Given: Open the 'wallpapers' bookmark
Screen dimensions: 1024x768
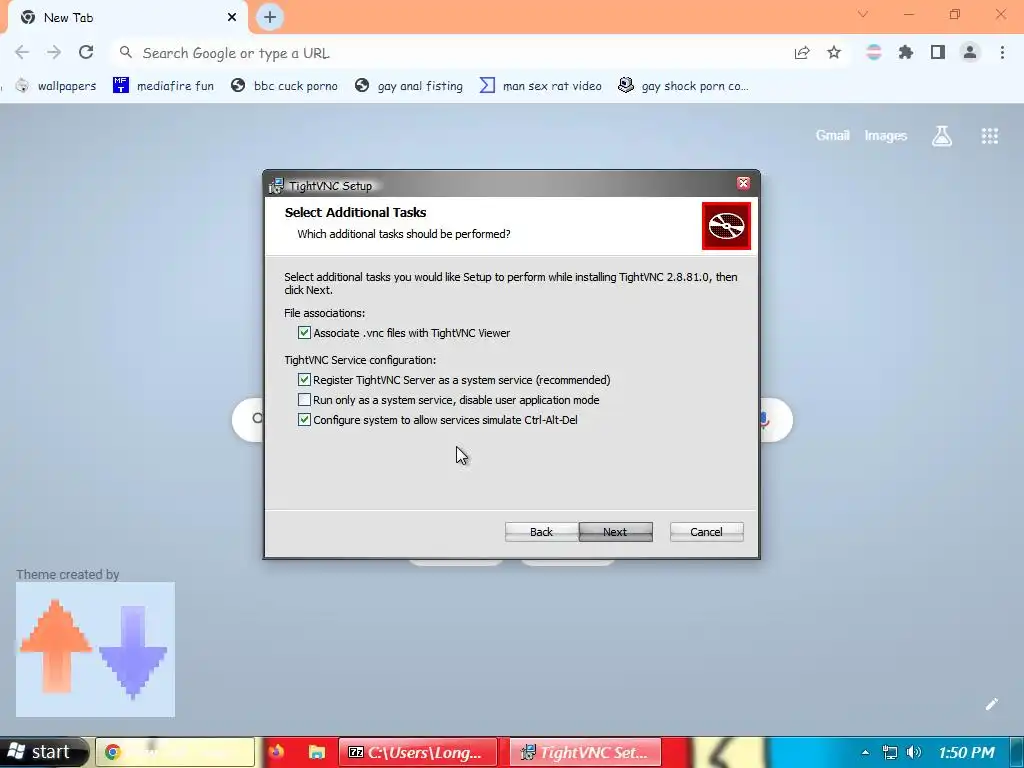Looking at the screenshot, I should [56, 86].
